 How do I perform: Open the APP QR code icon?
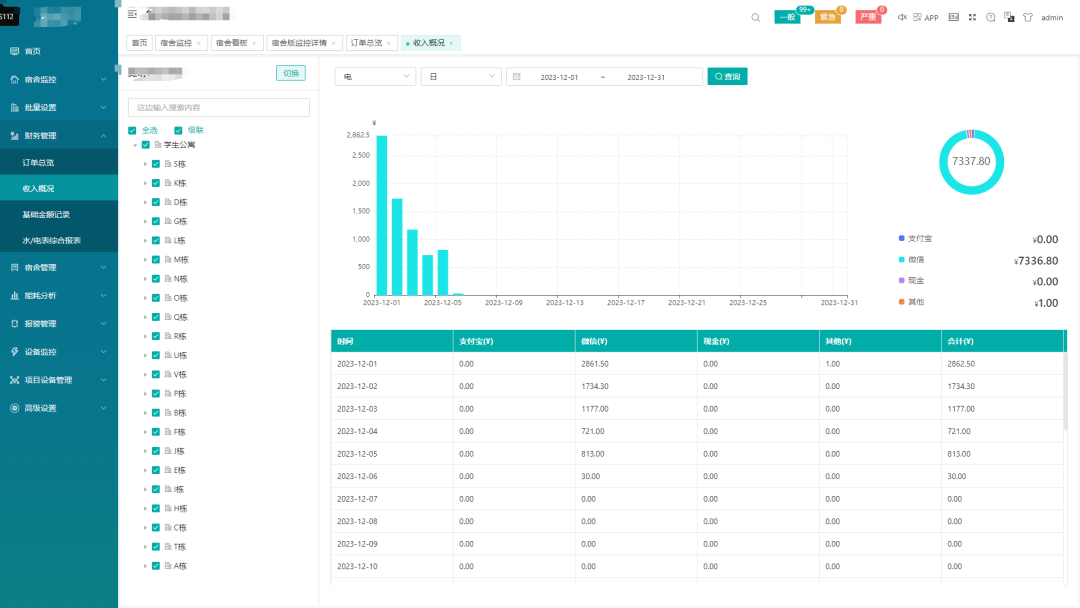click(x=917, y=17)
